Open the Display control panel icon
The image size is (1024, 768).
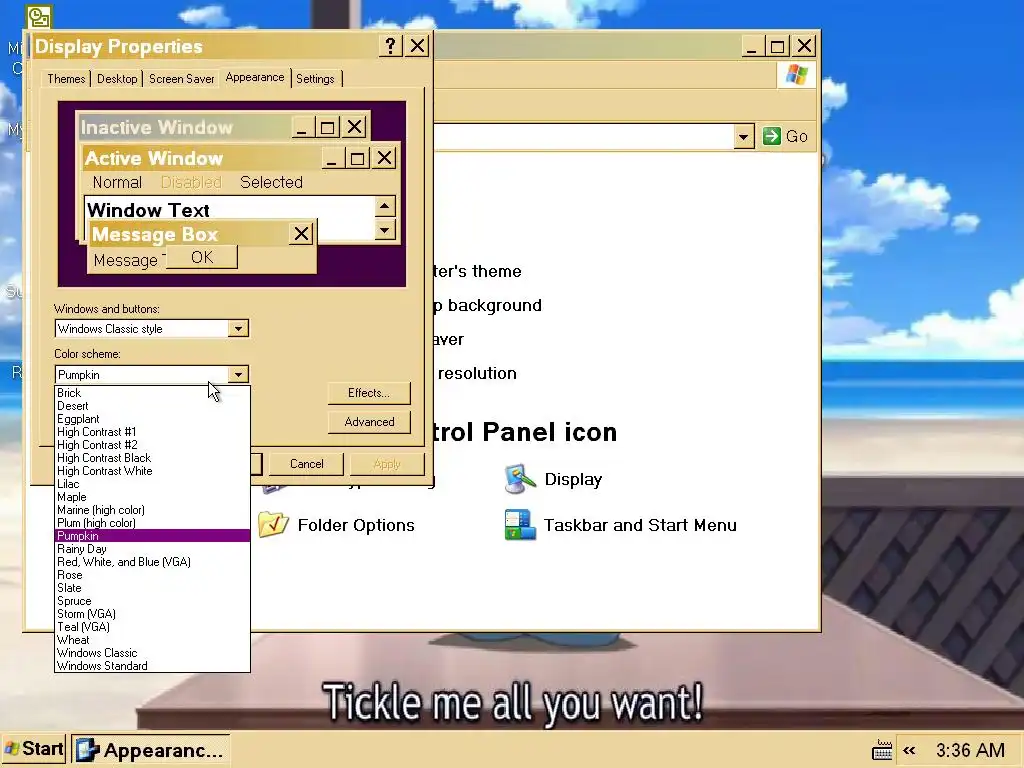coord(554,479)
